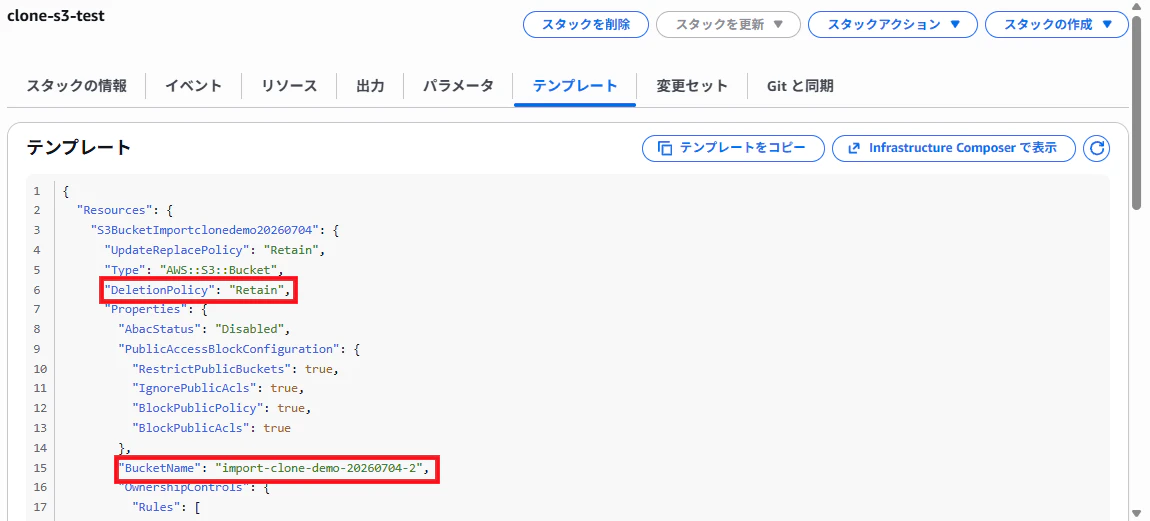Open the イベント tab
Viewport: 1150px width, 521px height.
click(x=194, y=86)
